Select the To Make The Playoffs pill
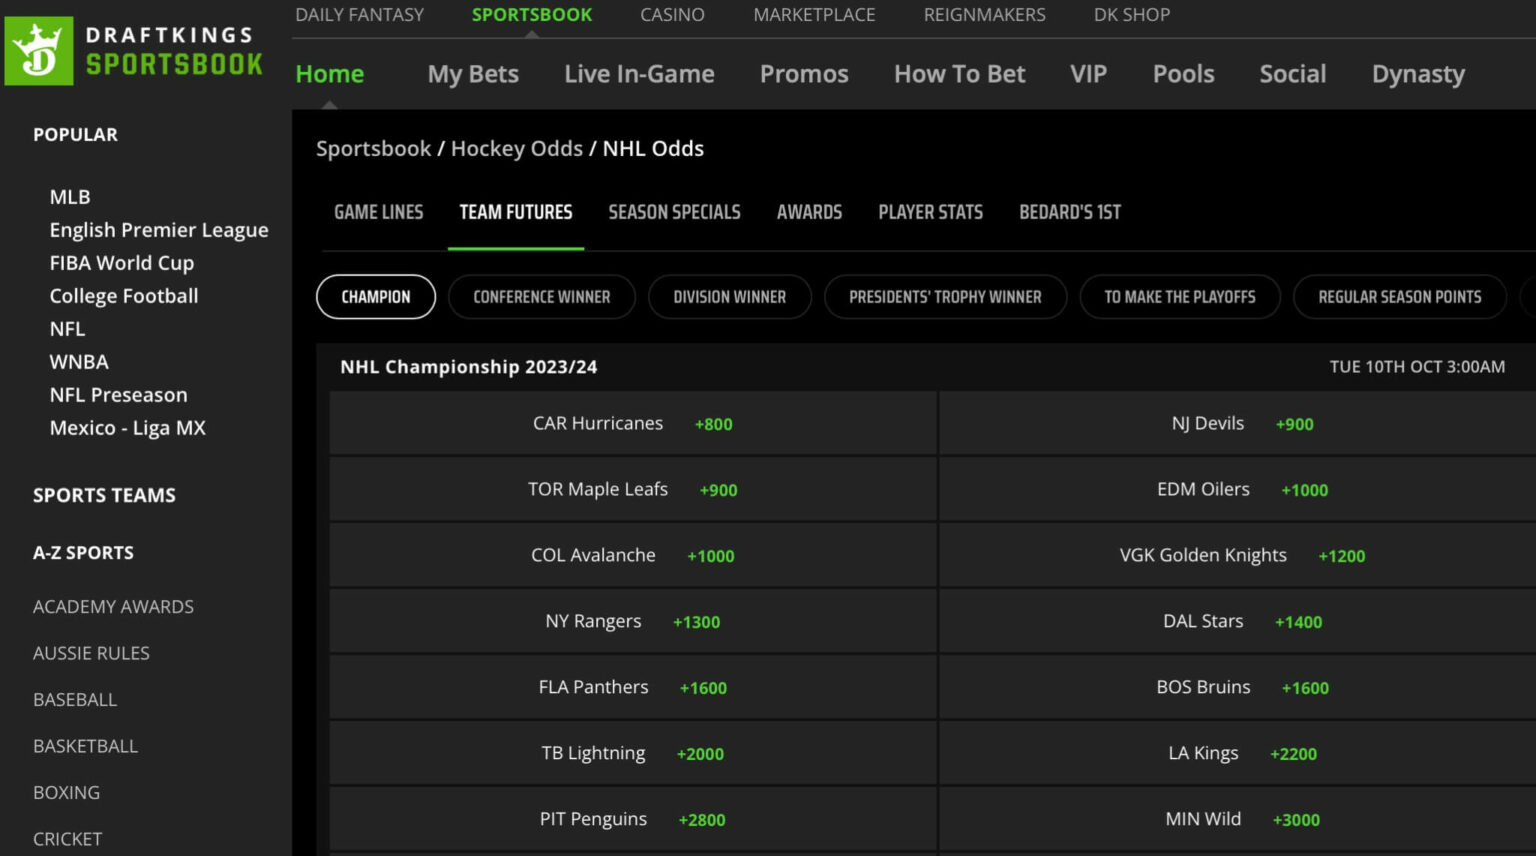The width and height of the screenshot is (1536, 856). tap(1180, 297)
